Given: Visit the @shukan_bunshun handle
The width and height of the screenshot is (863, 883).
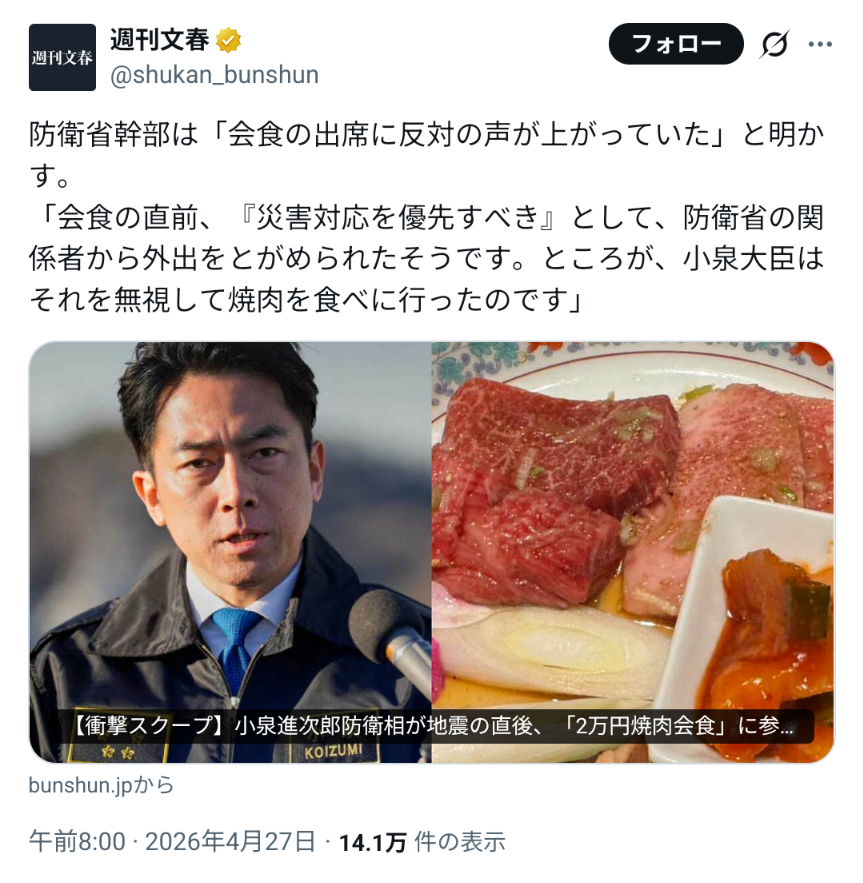Looking at the screenshot, I should point(215,75).
